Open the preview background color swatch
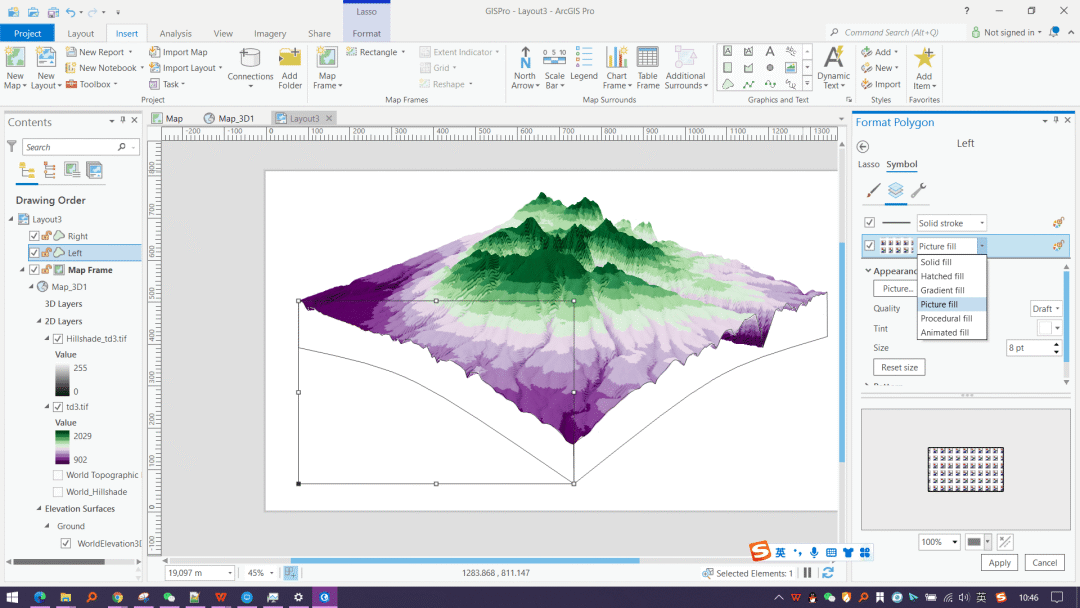This screenshot has height=608, width=1080. pyautogui.click(x=974, y=542)
